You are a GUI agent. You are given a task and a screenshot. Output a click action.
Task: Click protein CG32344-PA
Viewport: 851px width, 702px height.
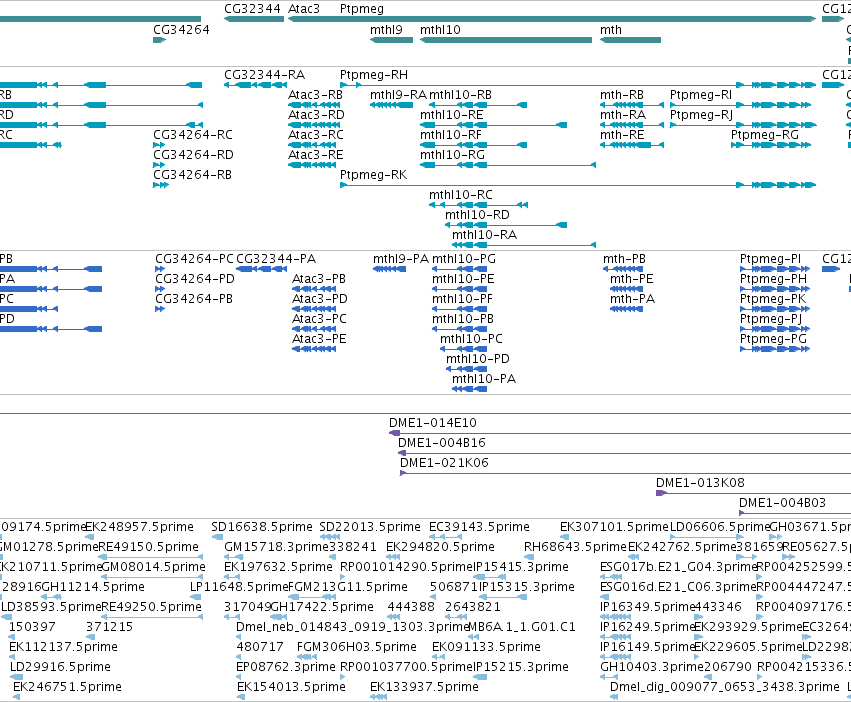pyautogui.click(x=276, y=258)
